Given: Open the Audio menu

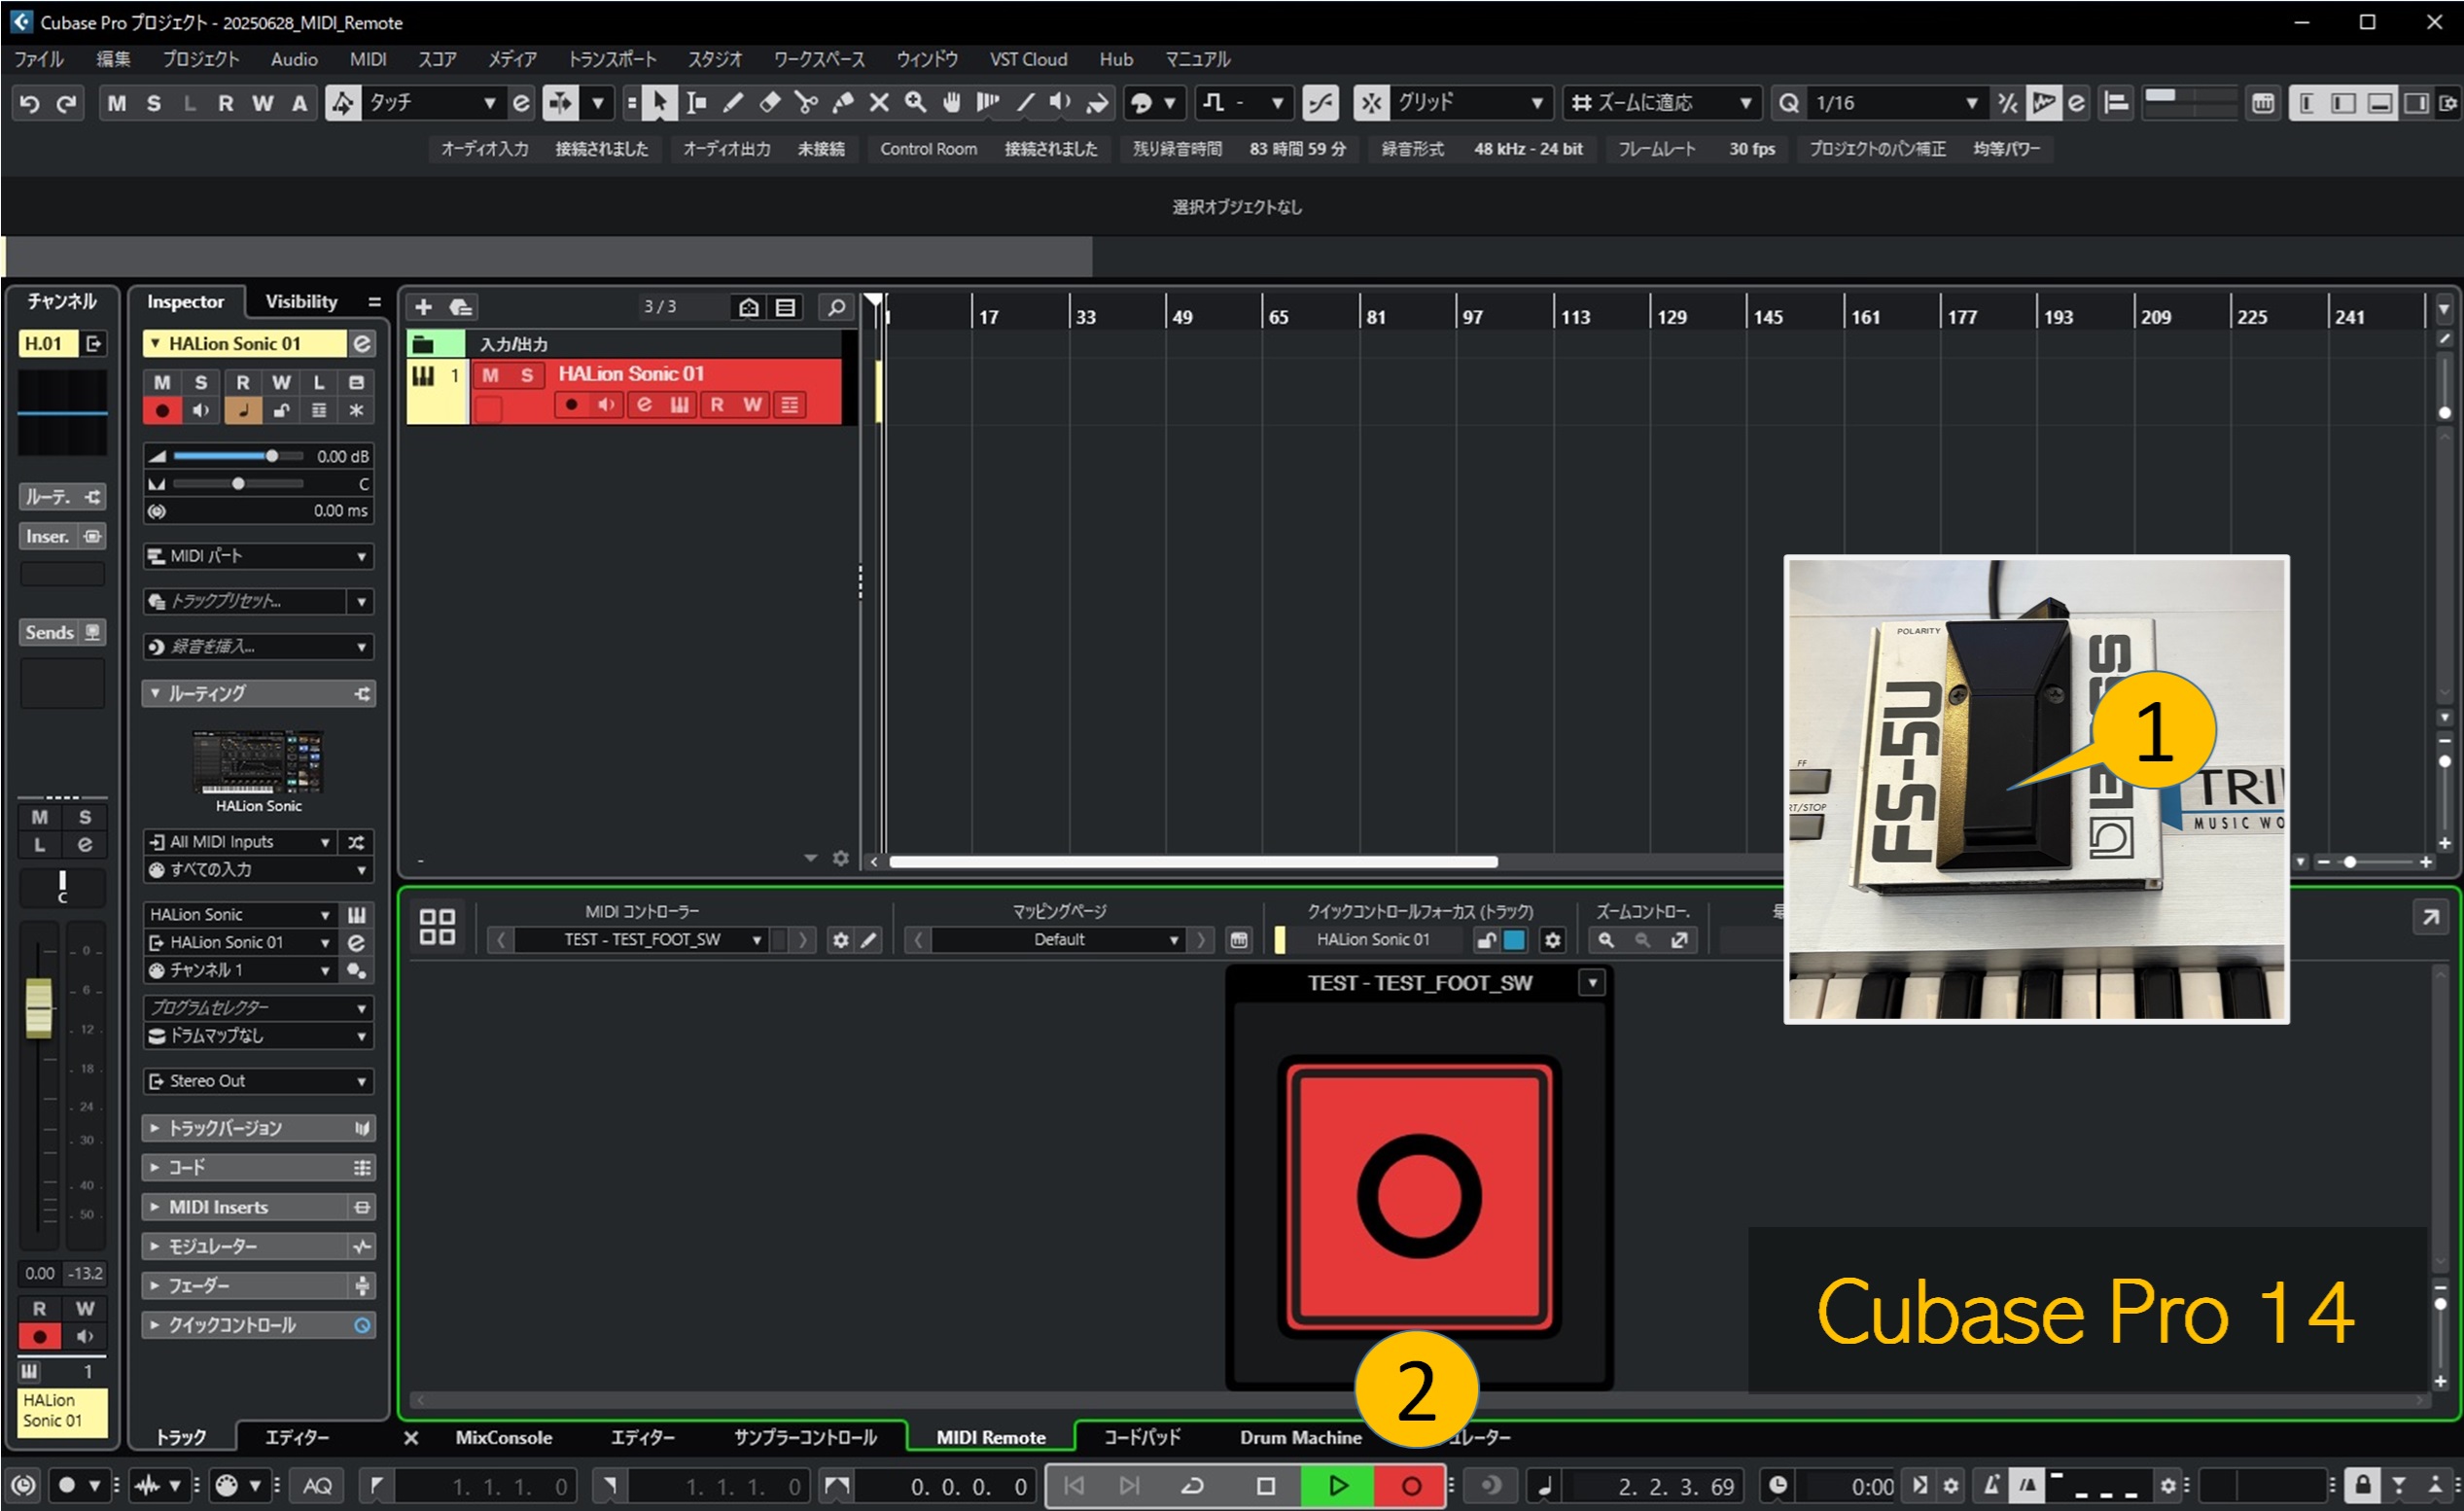Looking at the screenshot, I should click(294, 60).
